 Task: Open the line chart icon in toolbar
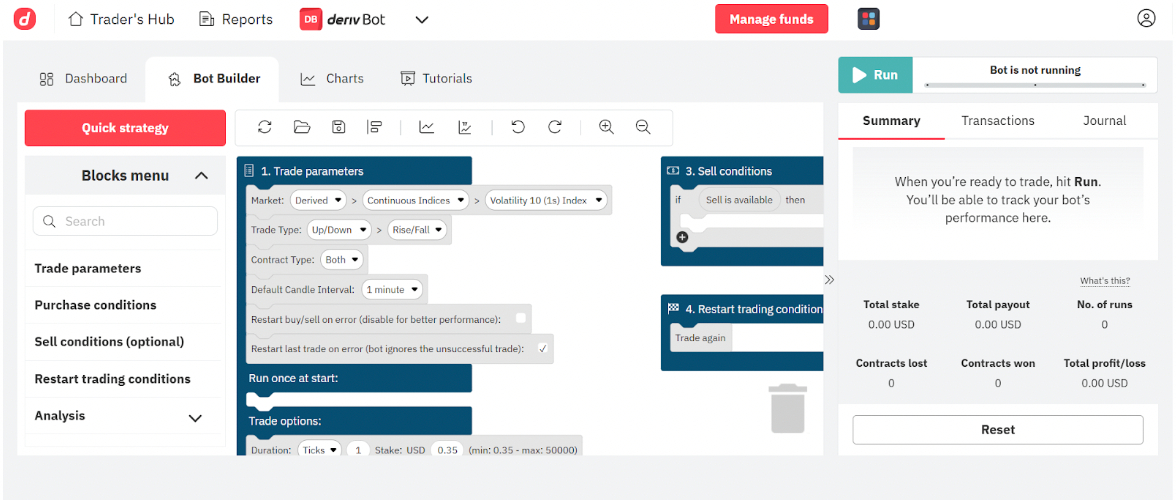click(427, 127)
